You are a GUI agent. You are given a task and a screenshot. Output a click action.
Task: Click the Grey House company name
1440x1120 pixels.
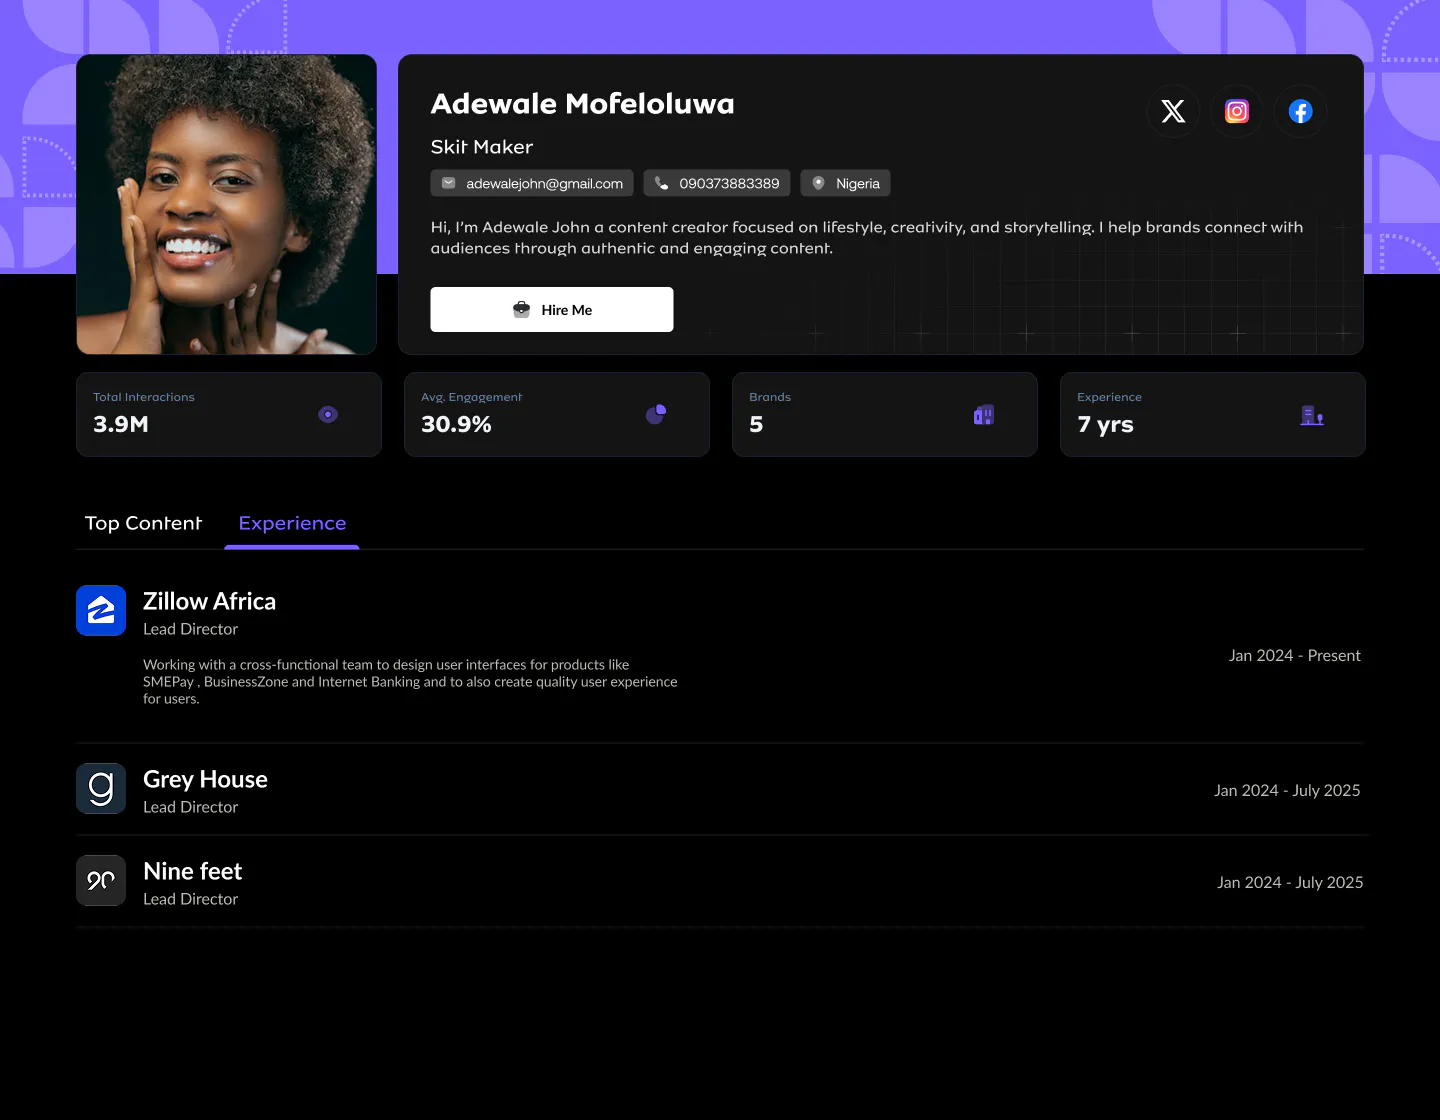point(205,779)
